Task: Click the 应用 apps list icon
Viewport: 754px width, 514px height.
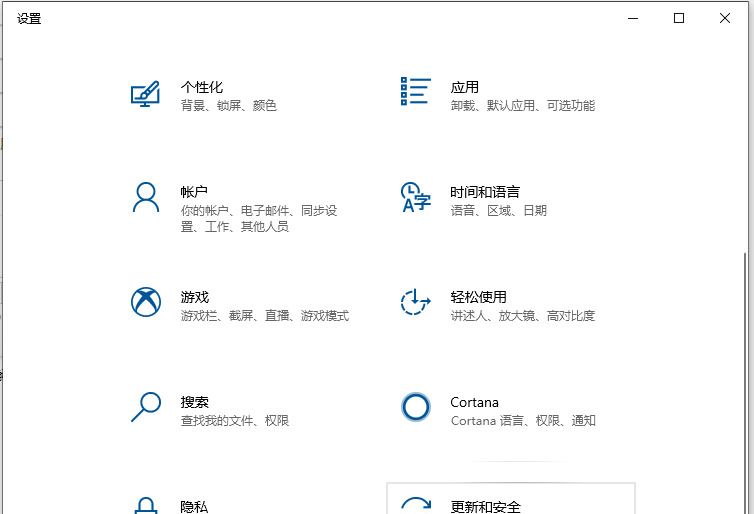Action: tap(416, 91)
